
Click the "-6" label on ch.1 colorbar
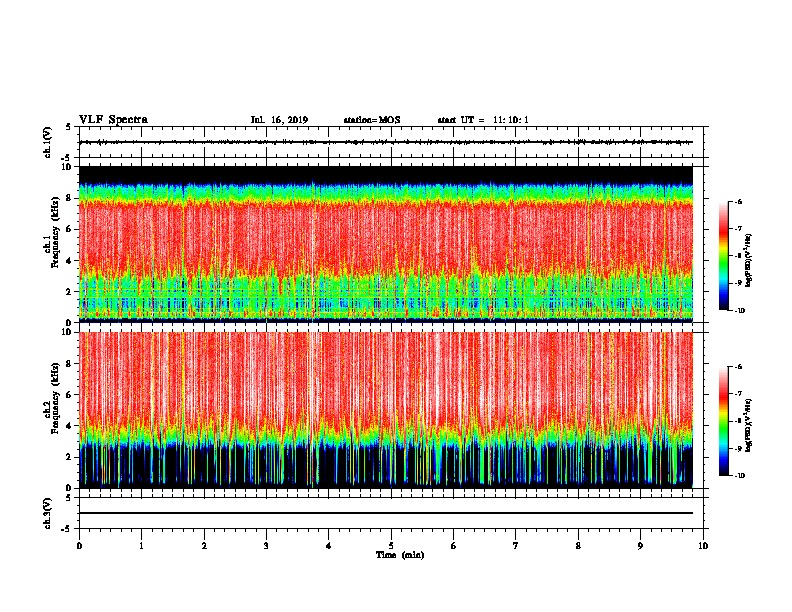coord(738,201)
